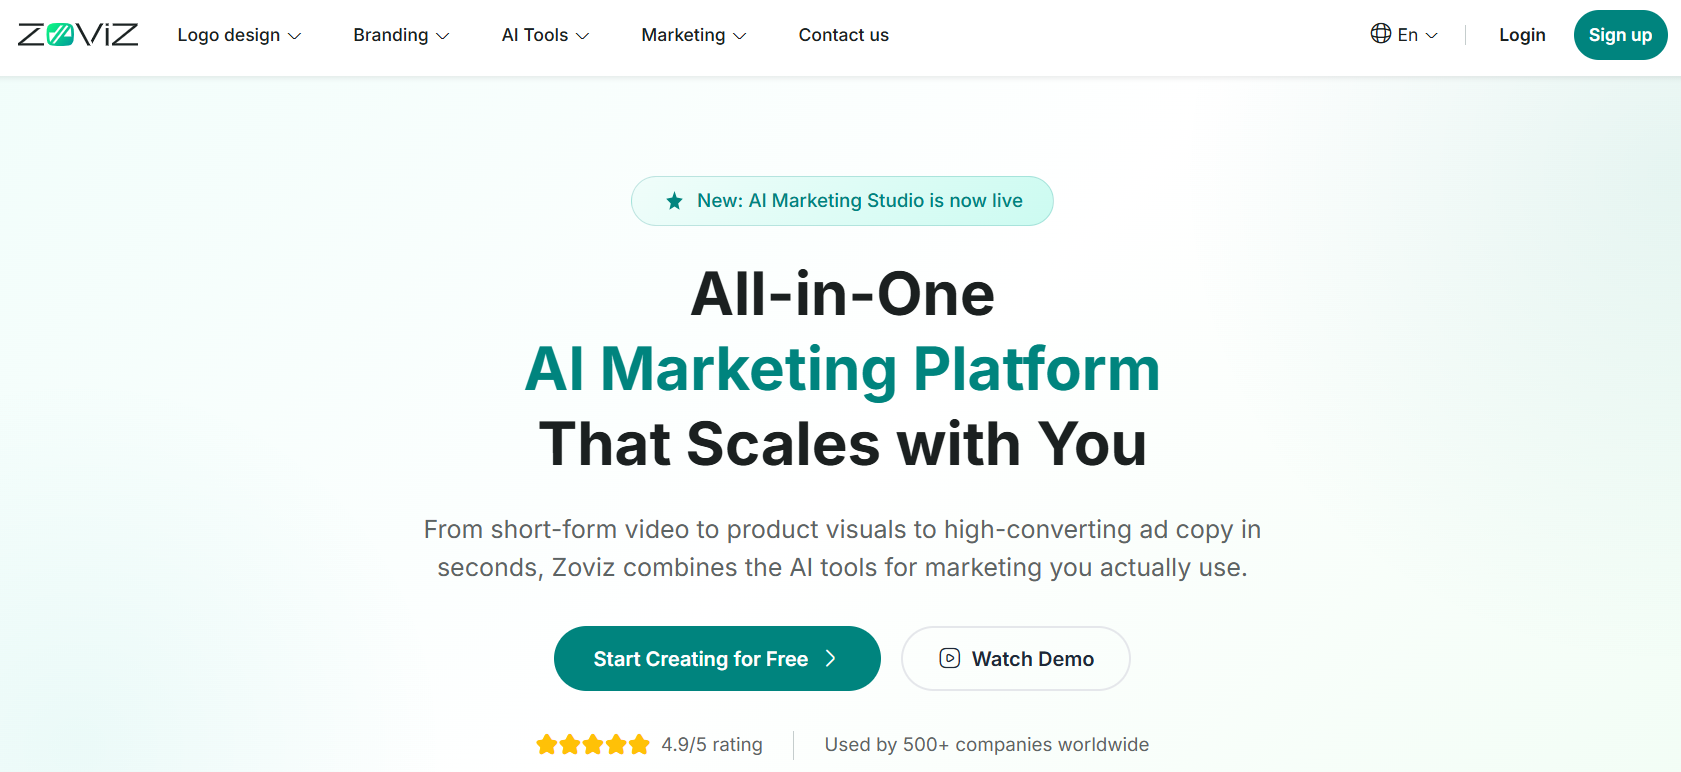The width and height of the screenshot is (1681, 772).
Task: Click the five-star rating icons
Action: 593,744
